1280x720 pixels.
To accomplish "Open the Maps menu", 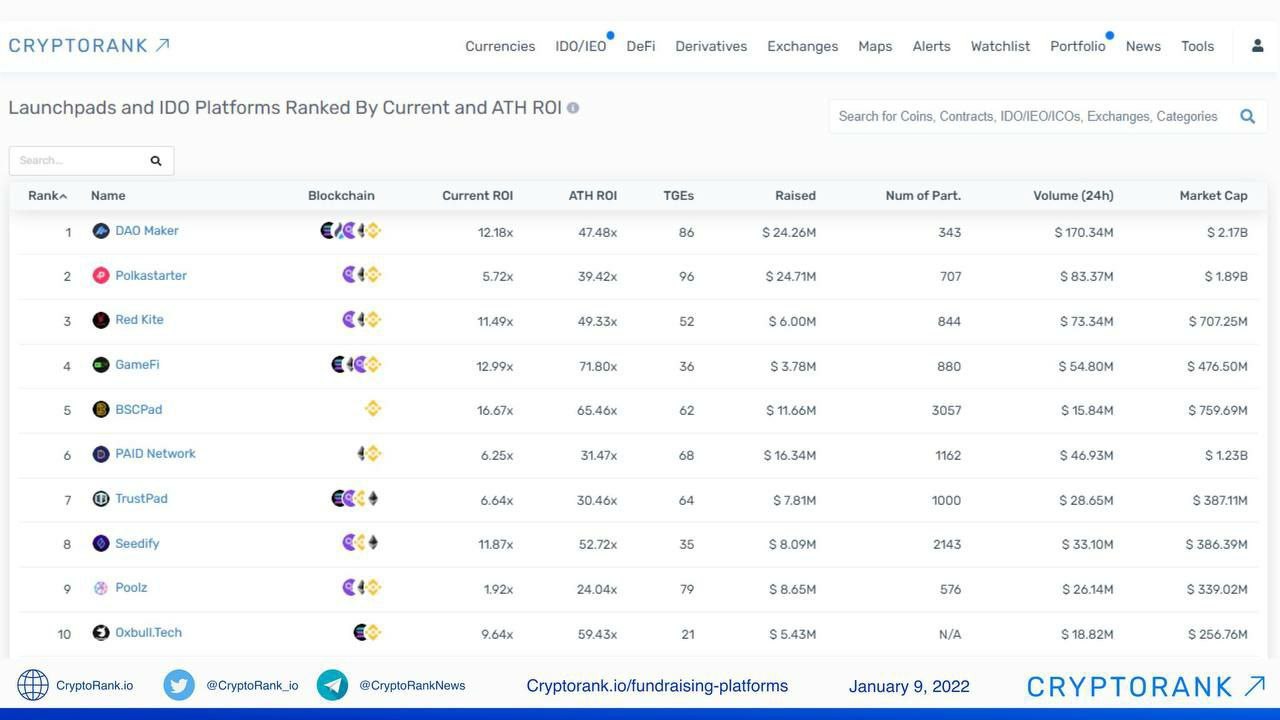I will coord(875,46).
